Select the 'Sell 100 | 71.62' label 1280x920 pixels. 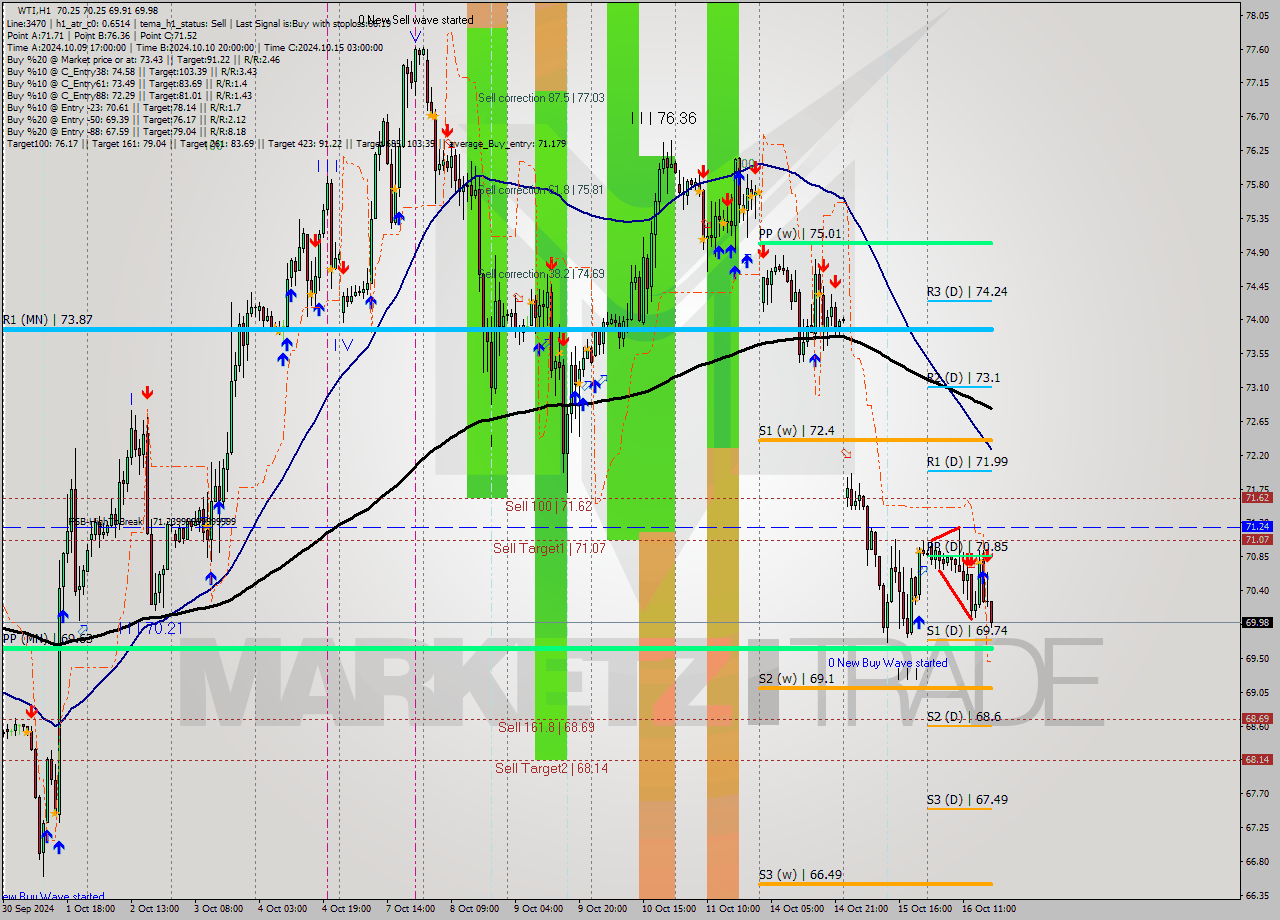(x=549, y=507)
